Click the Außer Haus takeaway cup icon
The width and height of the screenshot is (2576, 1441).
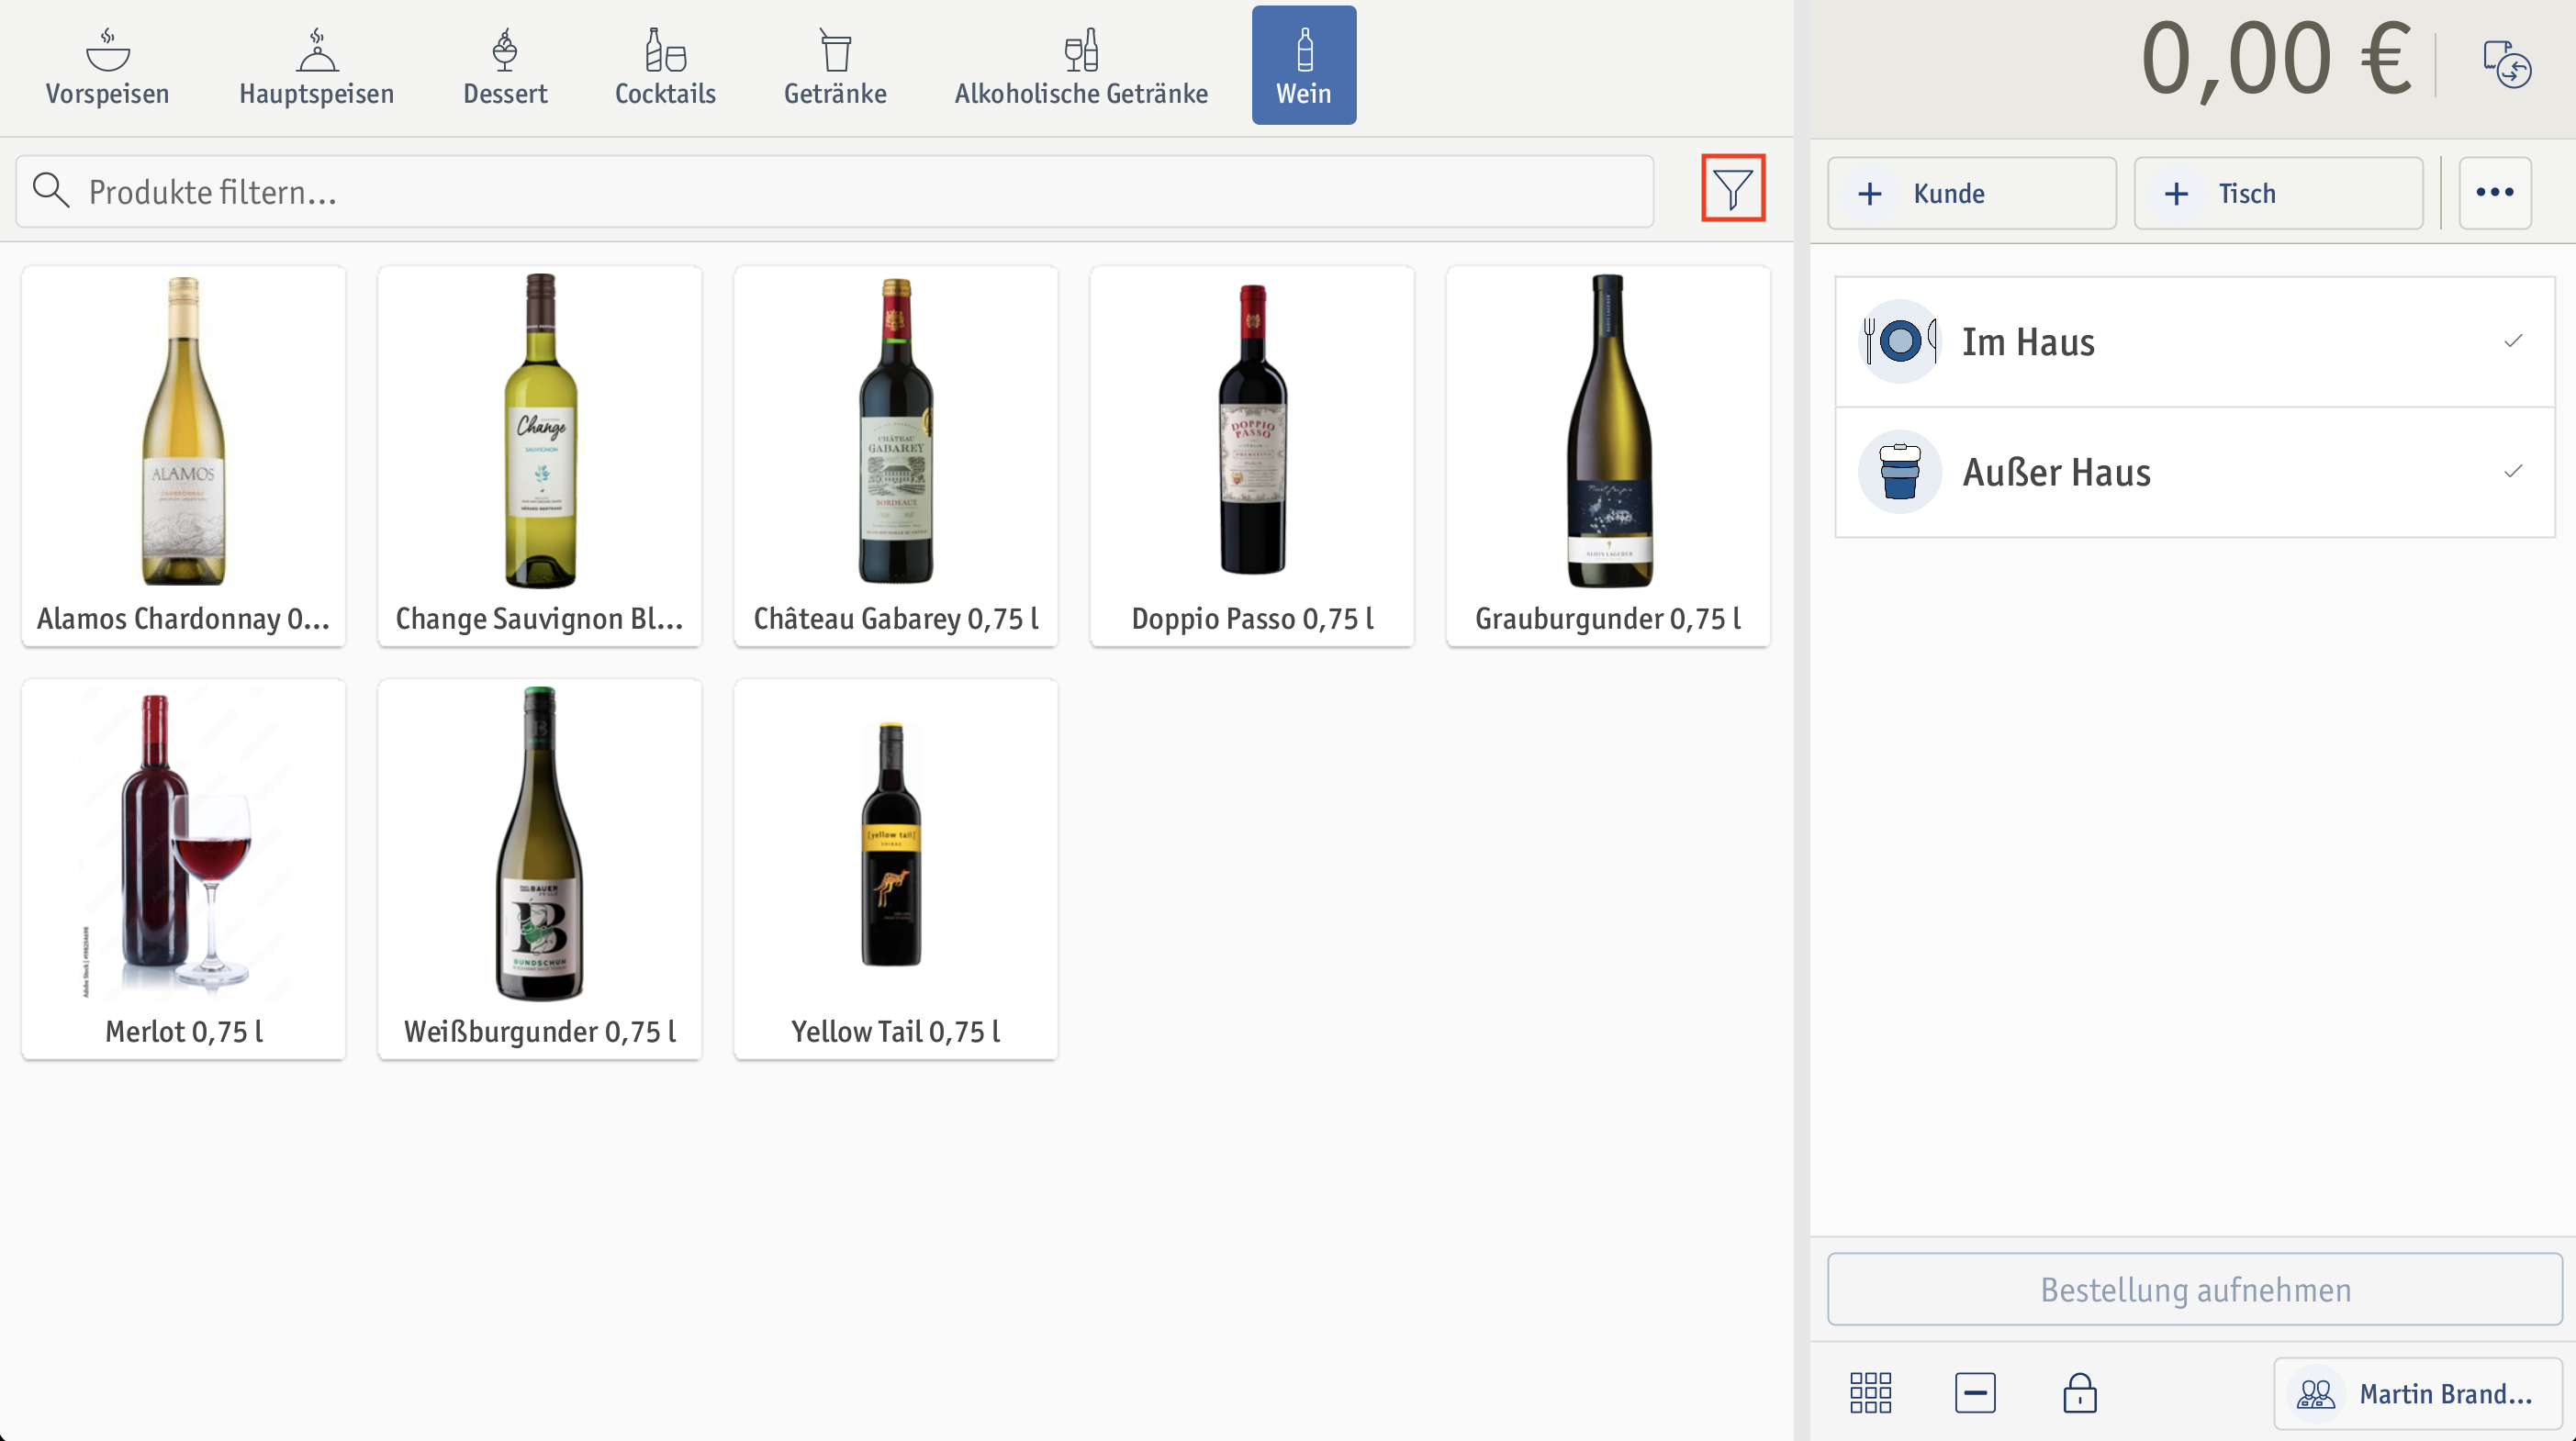click(x=1900, y=472)
